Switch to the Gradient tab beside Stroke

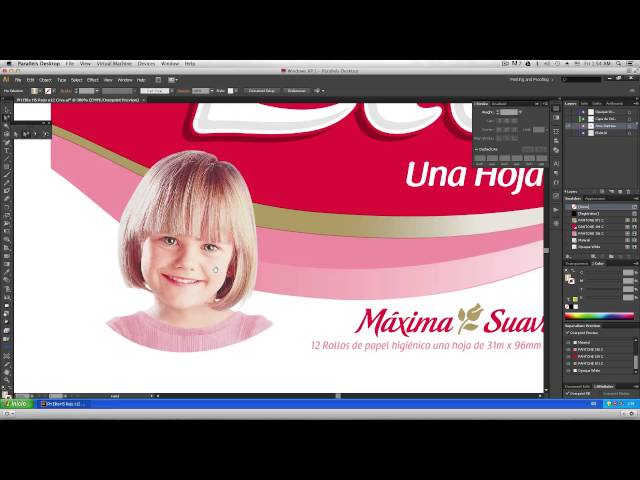[499, 104]
